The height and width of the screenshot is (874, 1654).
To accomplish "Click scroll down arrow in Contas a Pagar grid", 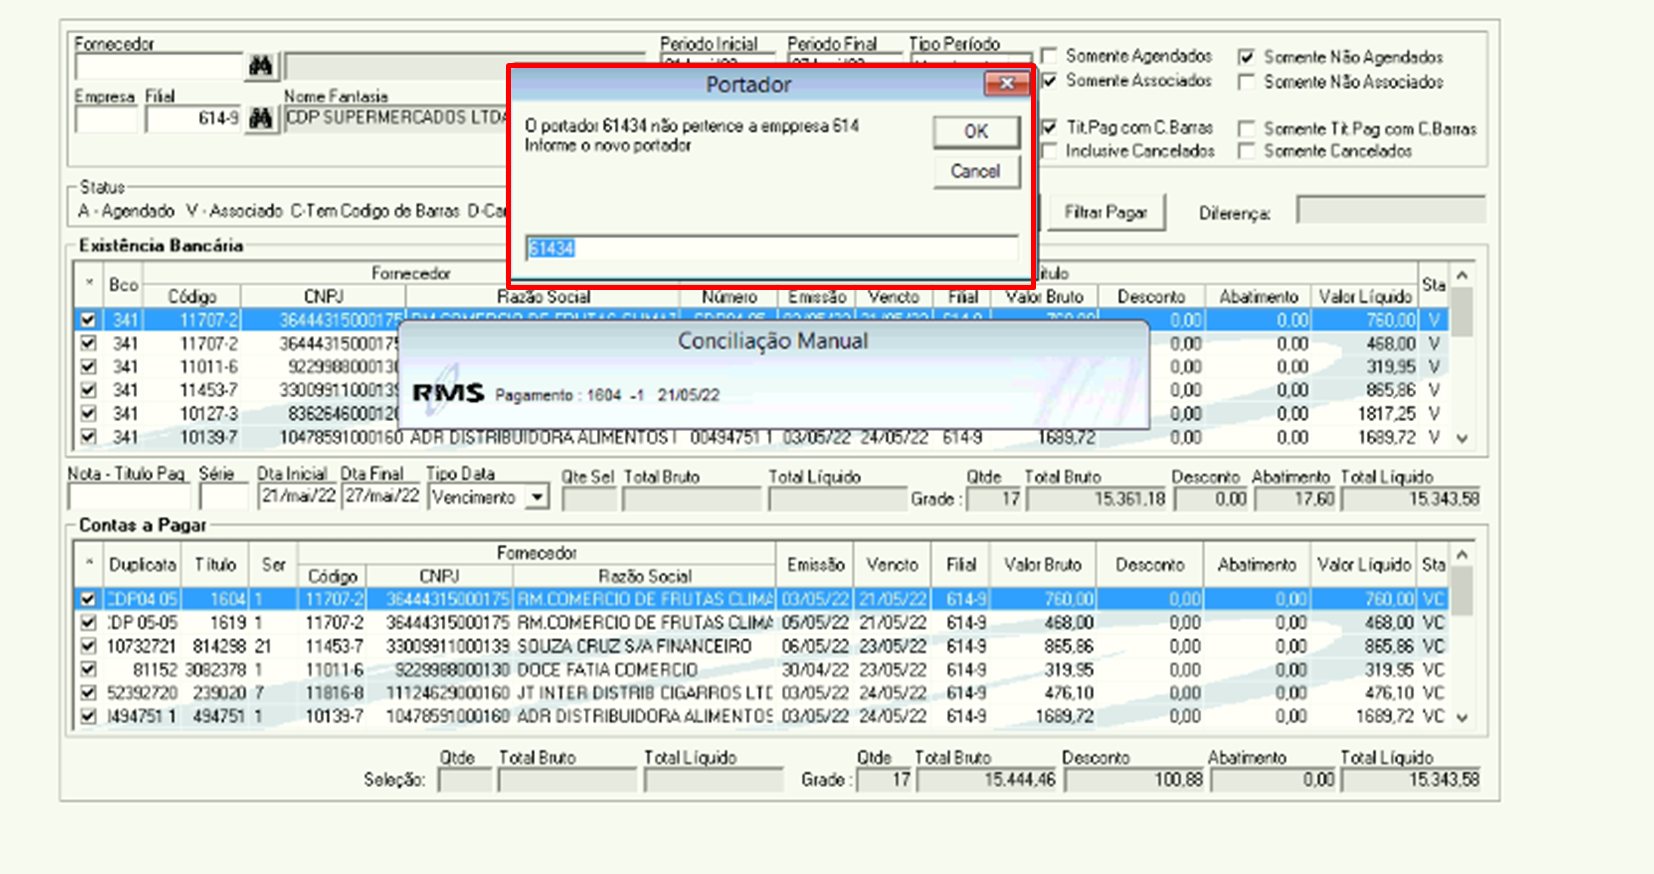I will [1462, 717].
